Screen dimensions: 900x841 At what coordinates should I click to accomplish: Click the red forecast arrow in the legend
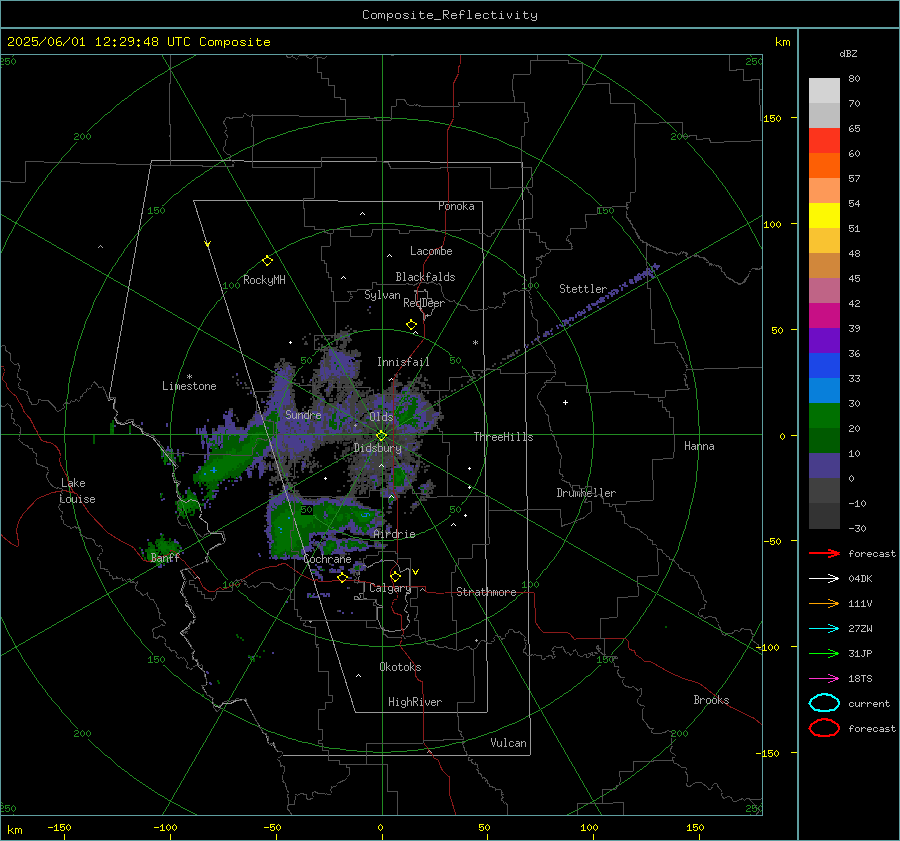824,553
